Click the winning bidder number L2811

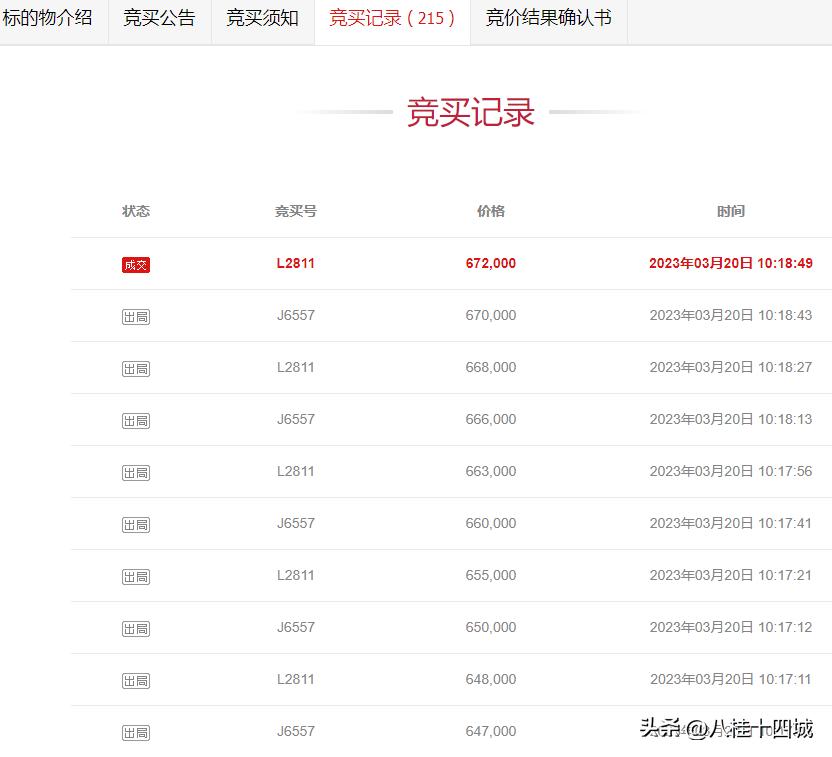point(295,264)
